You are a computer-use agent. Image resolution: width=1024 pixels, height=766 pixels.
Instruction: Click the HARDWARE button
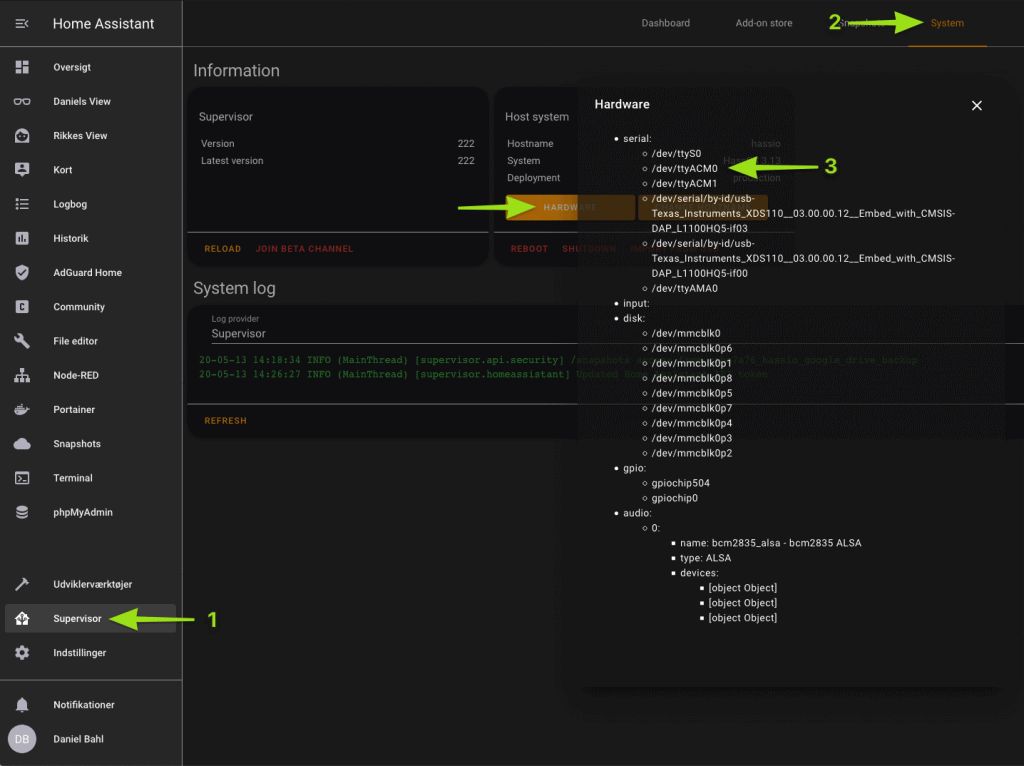570,207
